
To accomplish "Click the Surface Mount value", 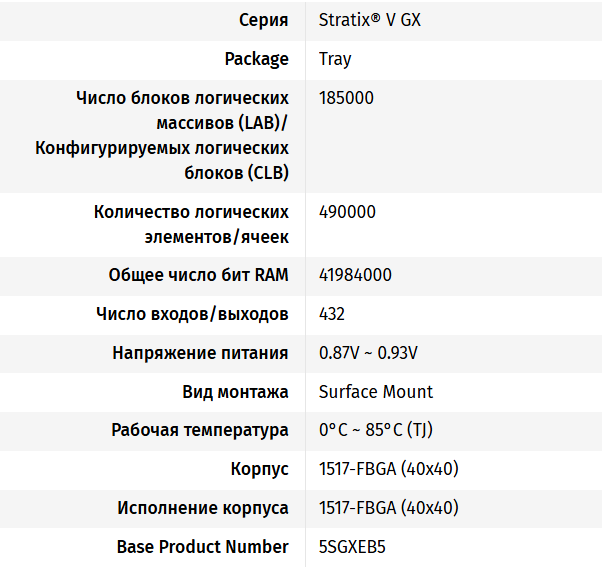I will pyautogui.click(x=376, y=392).
